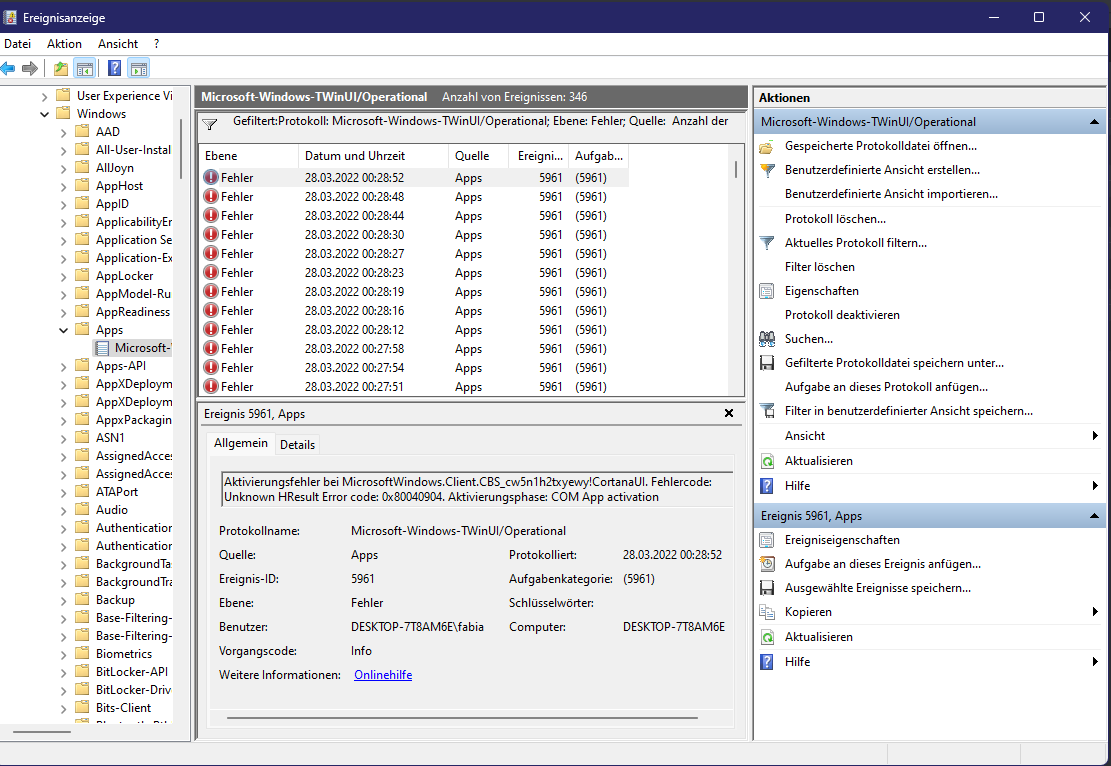
Task: Click the Aktivierungsfehler description text box
Action: [477, 489]
